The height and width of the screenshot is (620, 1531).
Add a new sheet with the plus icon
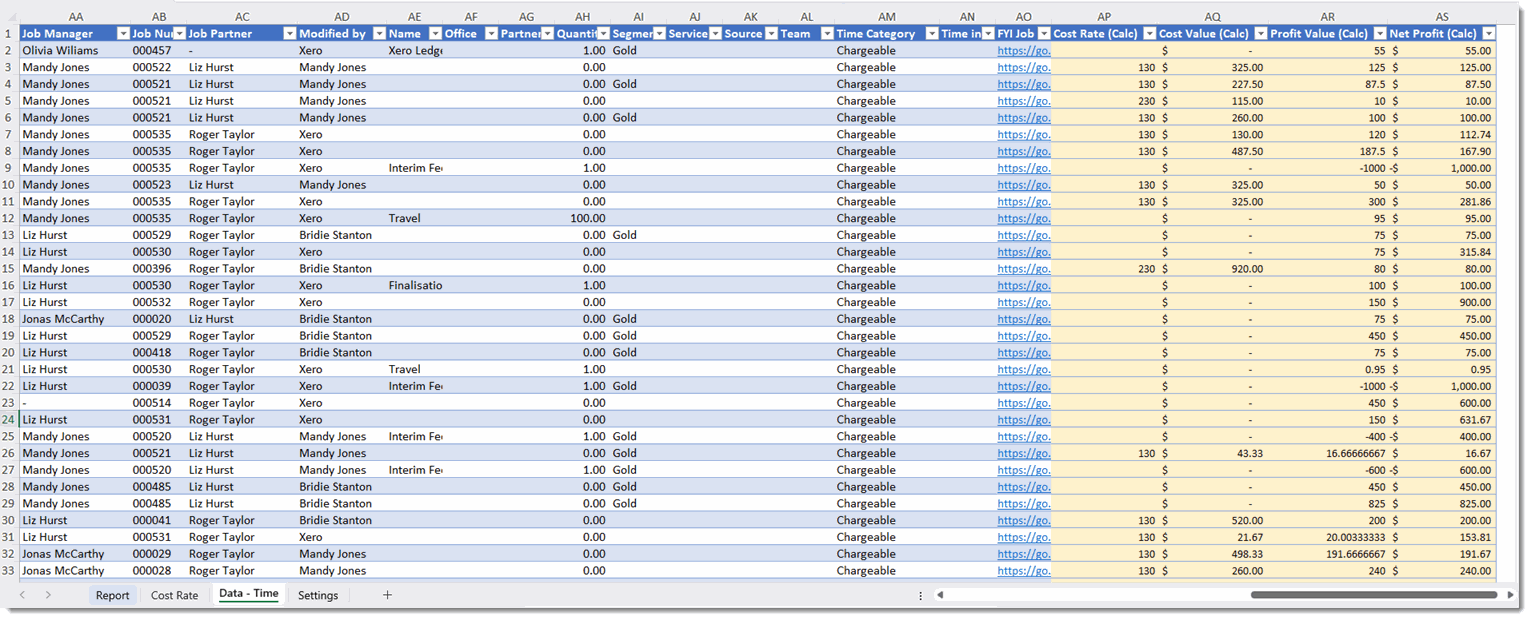click(387, 595)
